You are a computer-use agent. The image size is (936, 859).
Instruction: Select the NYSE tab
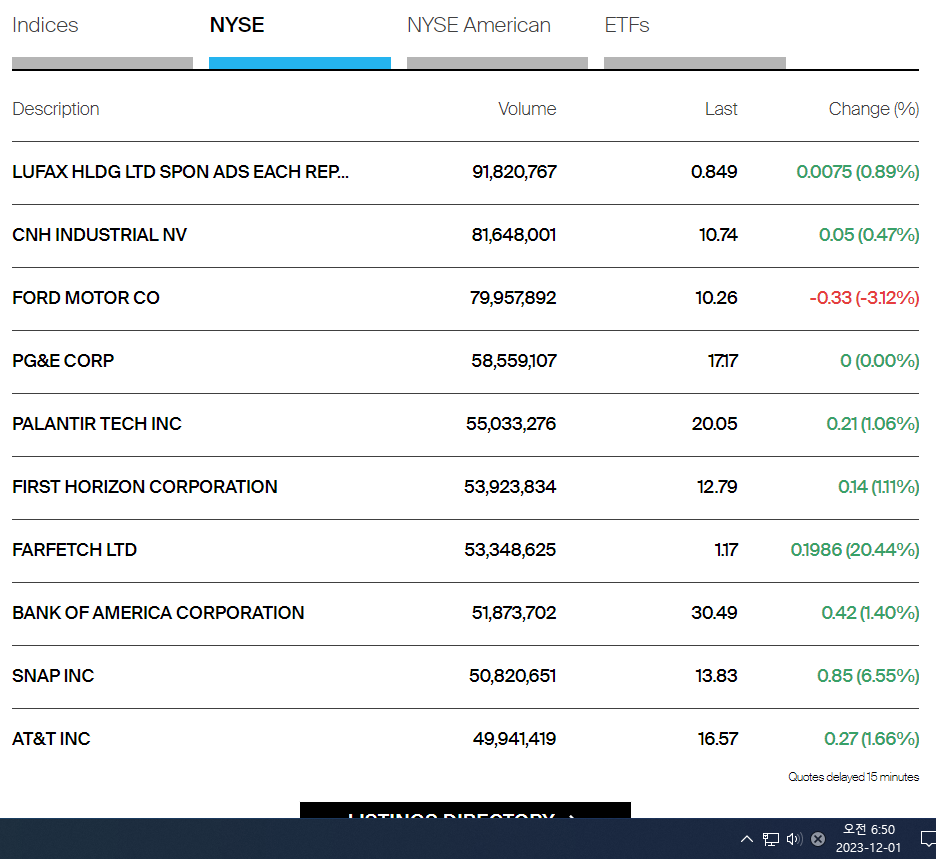237,25
